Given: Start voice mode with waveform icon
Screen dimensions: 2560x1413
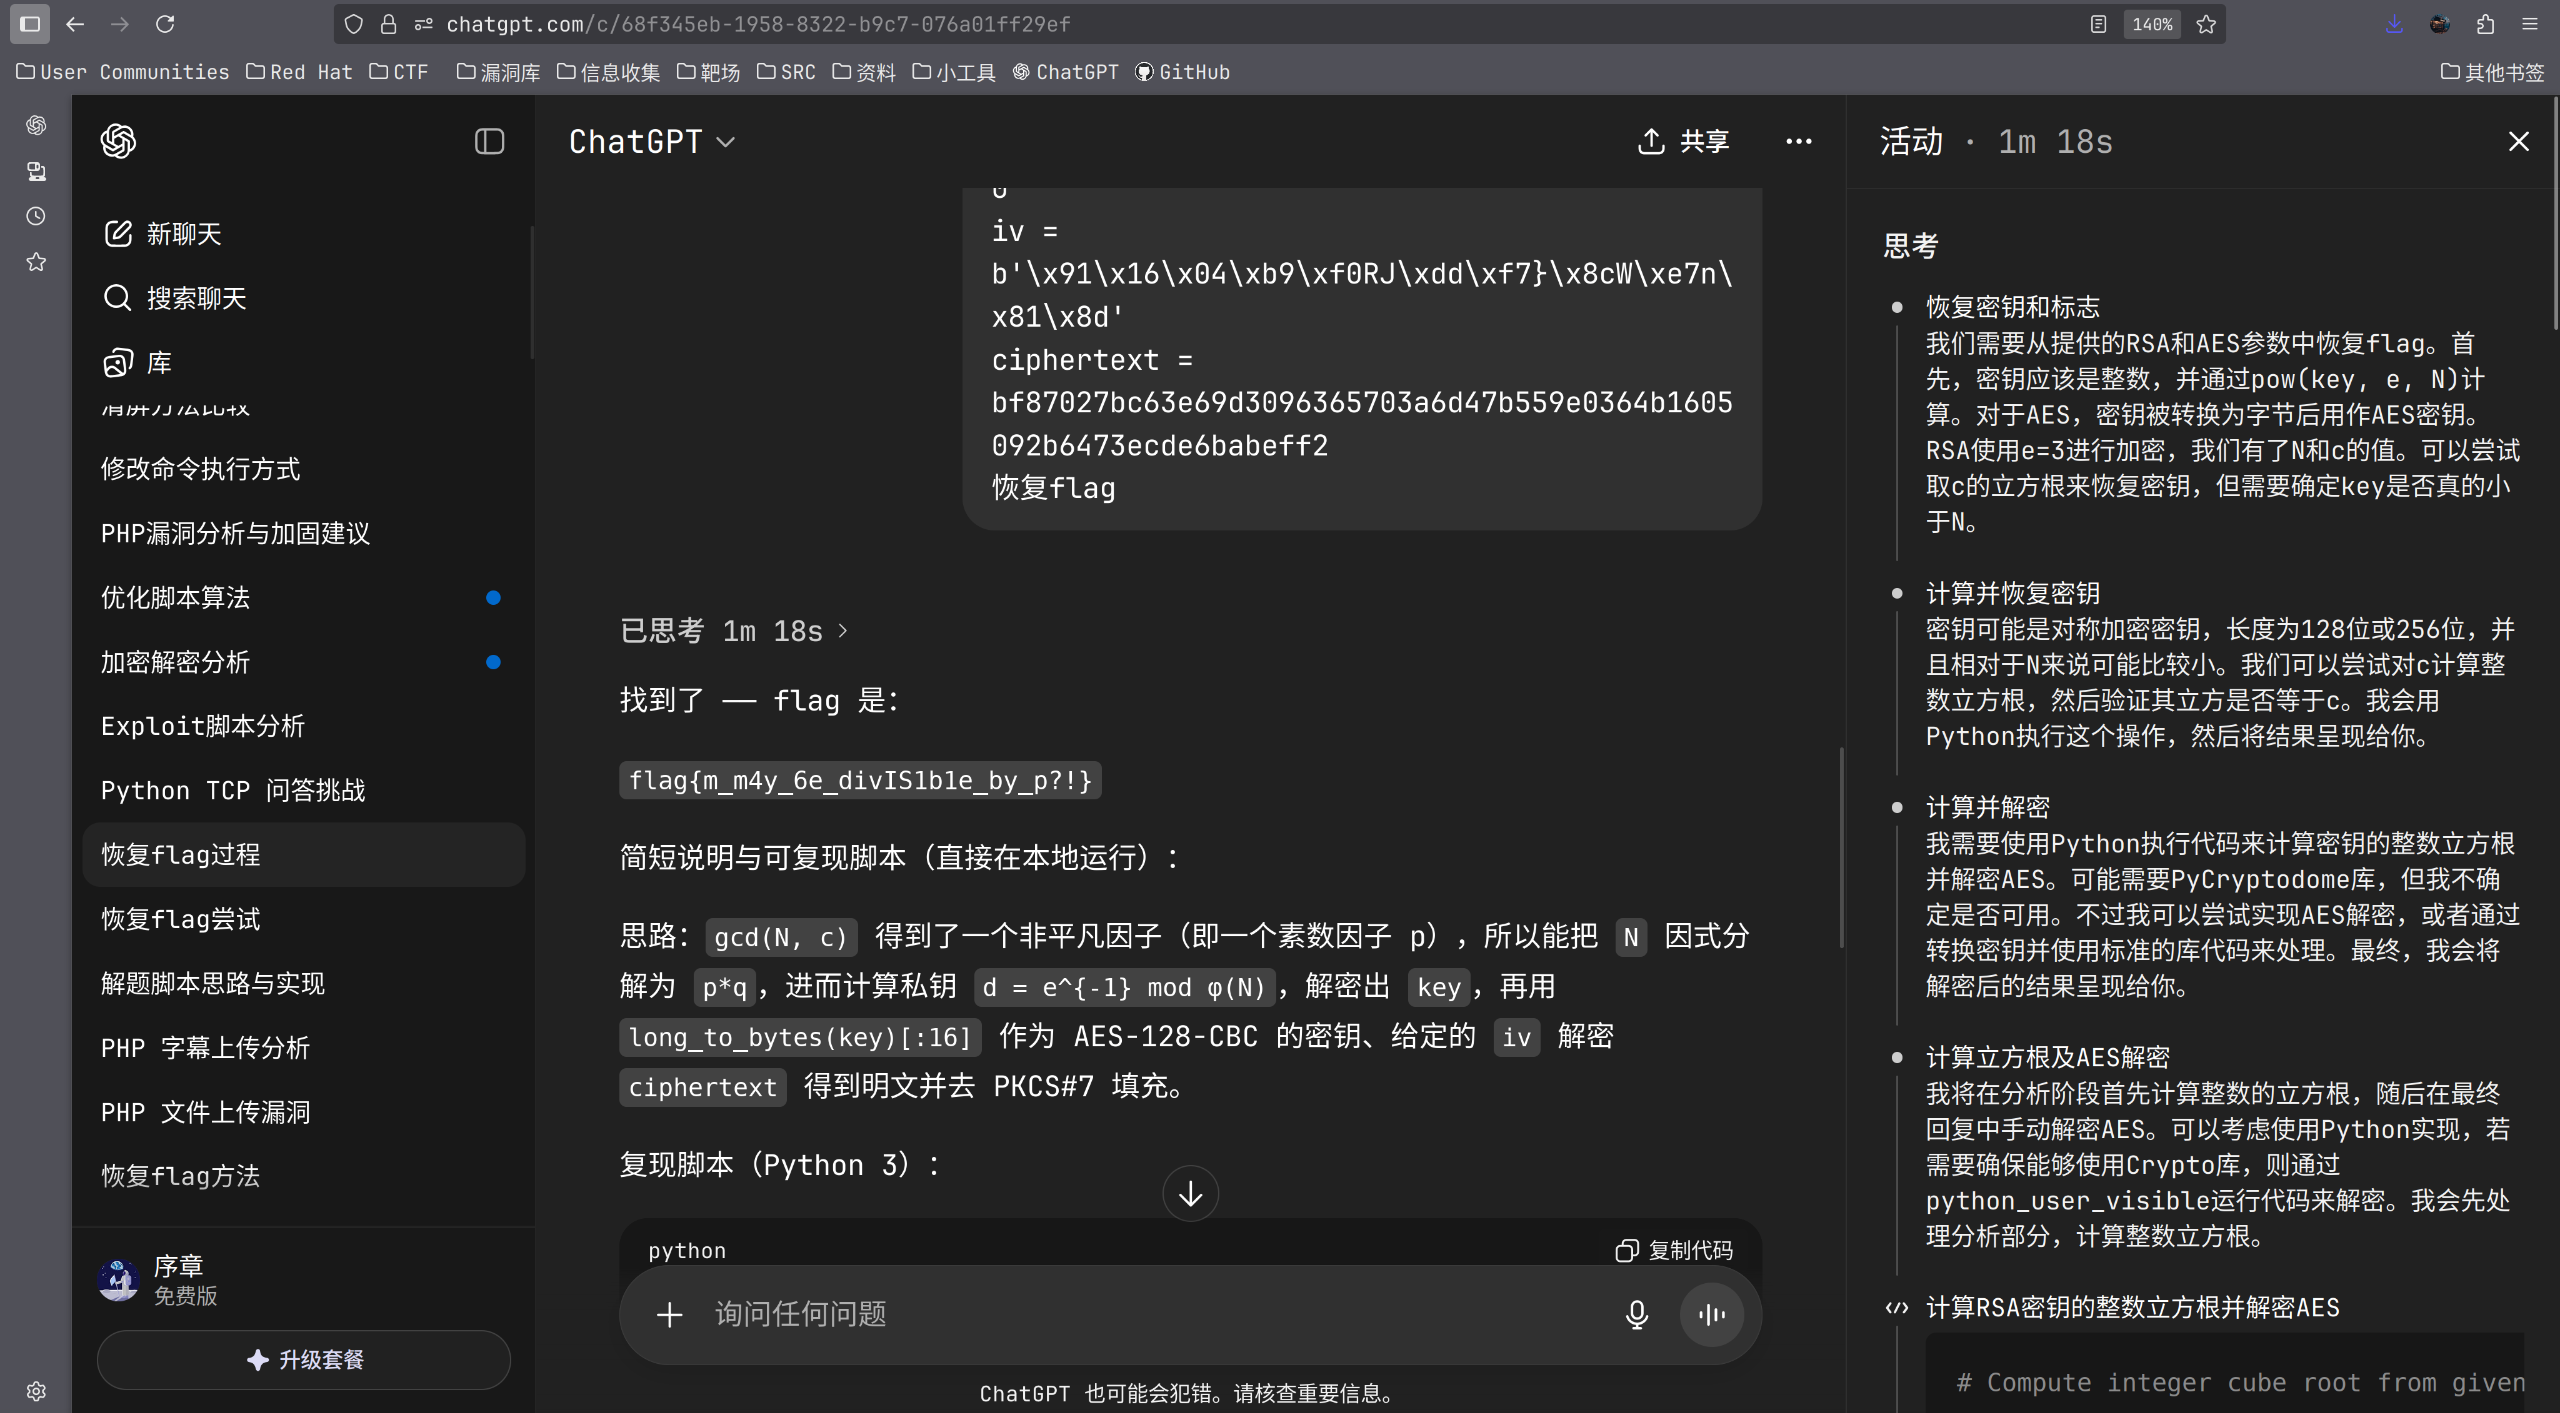Looking at the screenshot, I should click(x=1712, y=1314).
